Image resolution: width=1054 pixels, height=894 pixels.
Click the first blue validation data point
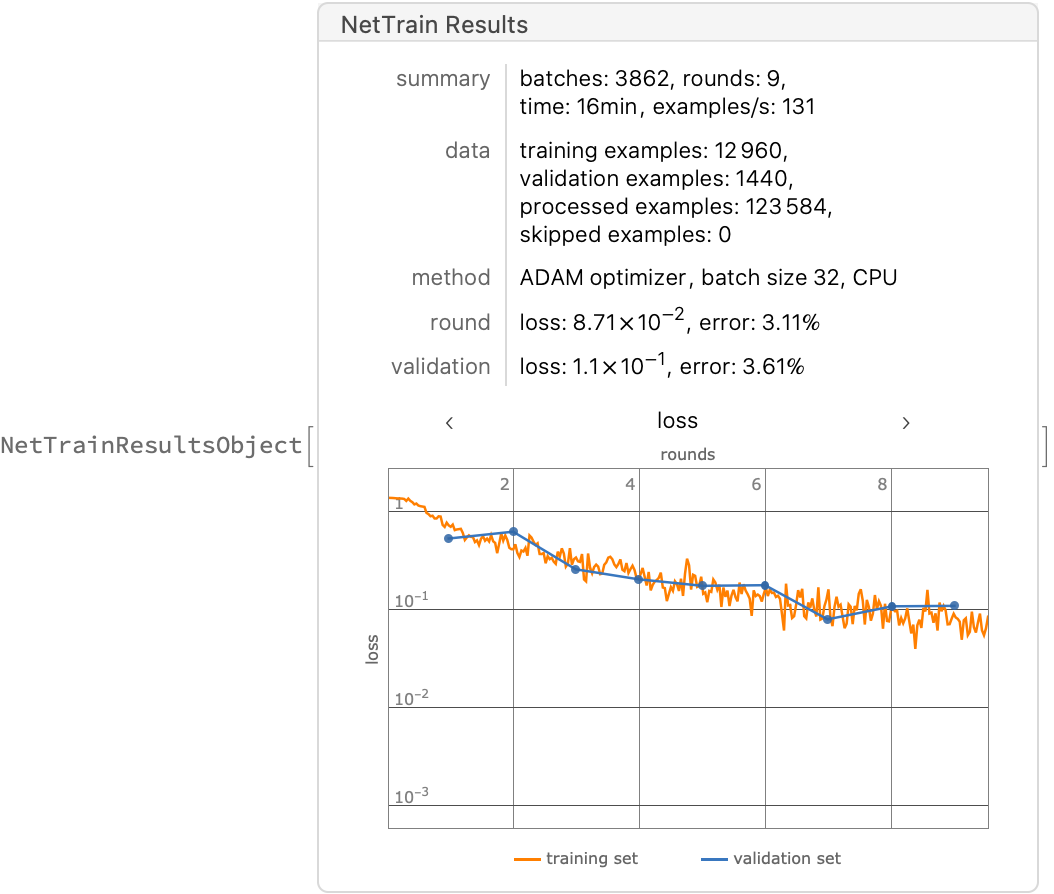[449, 539]
